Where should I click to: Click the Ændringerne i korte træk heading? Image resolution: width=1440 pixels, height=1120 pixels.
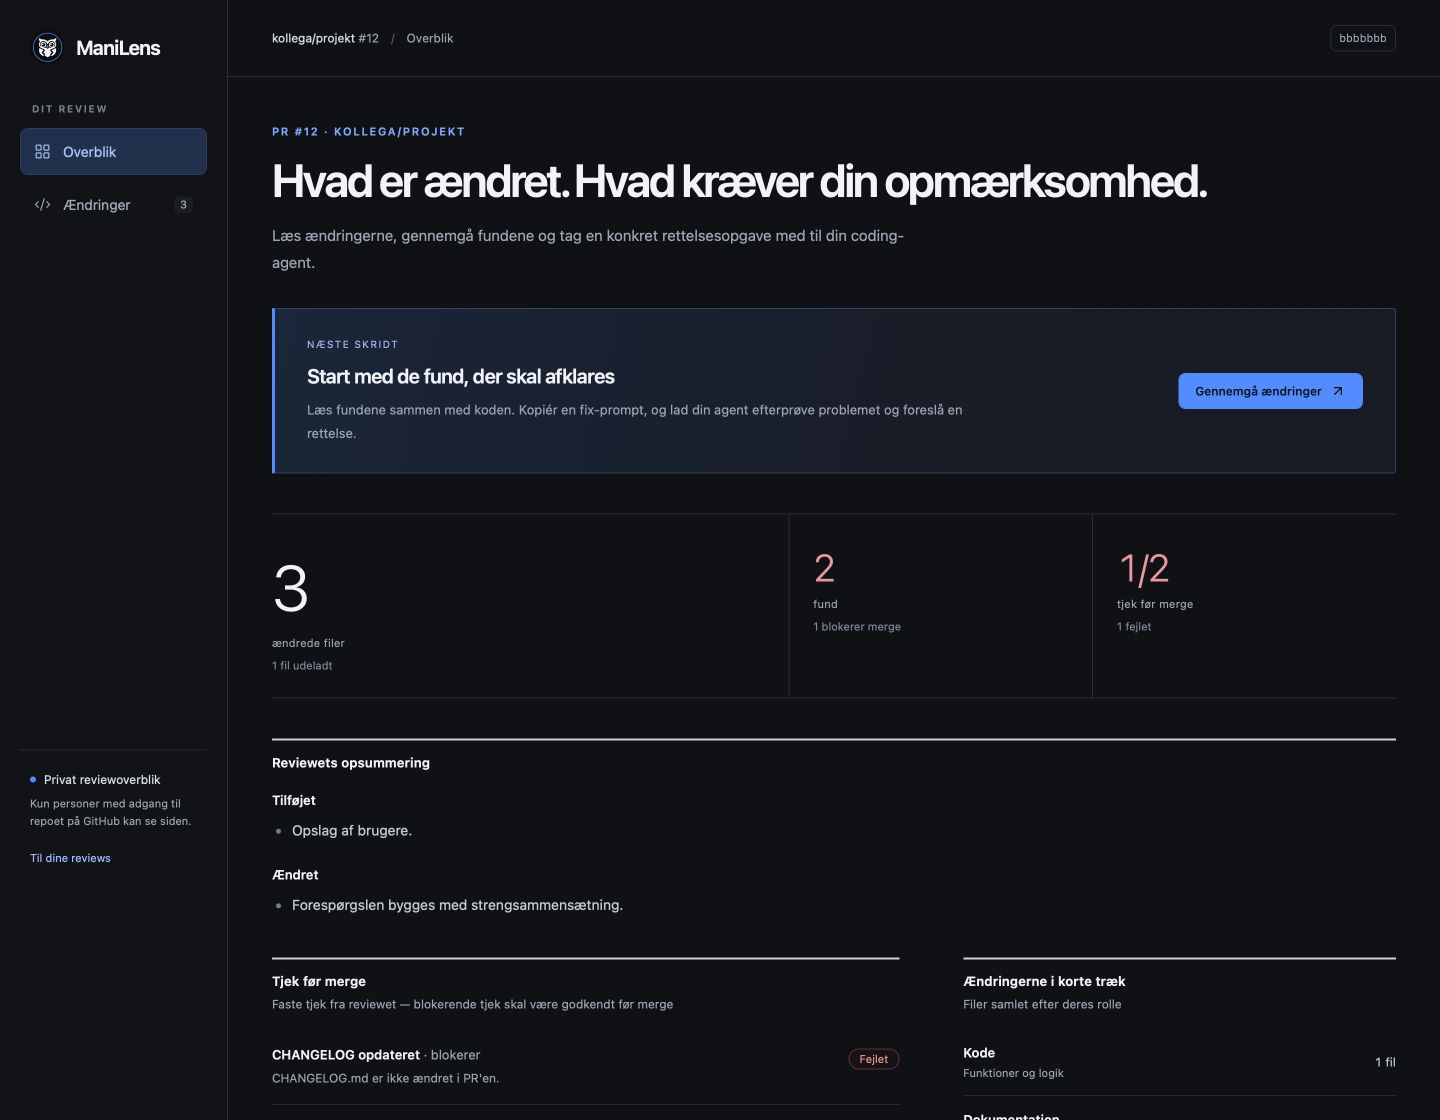click(1044, 981)
